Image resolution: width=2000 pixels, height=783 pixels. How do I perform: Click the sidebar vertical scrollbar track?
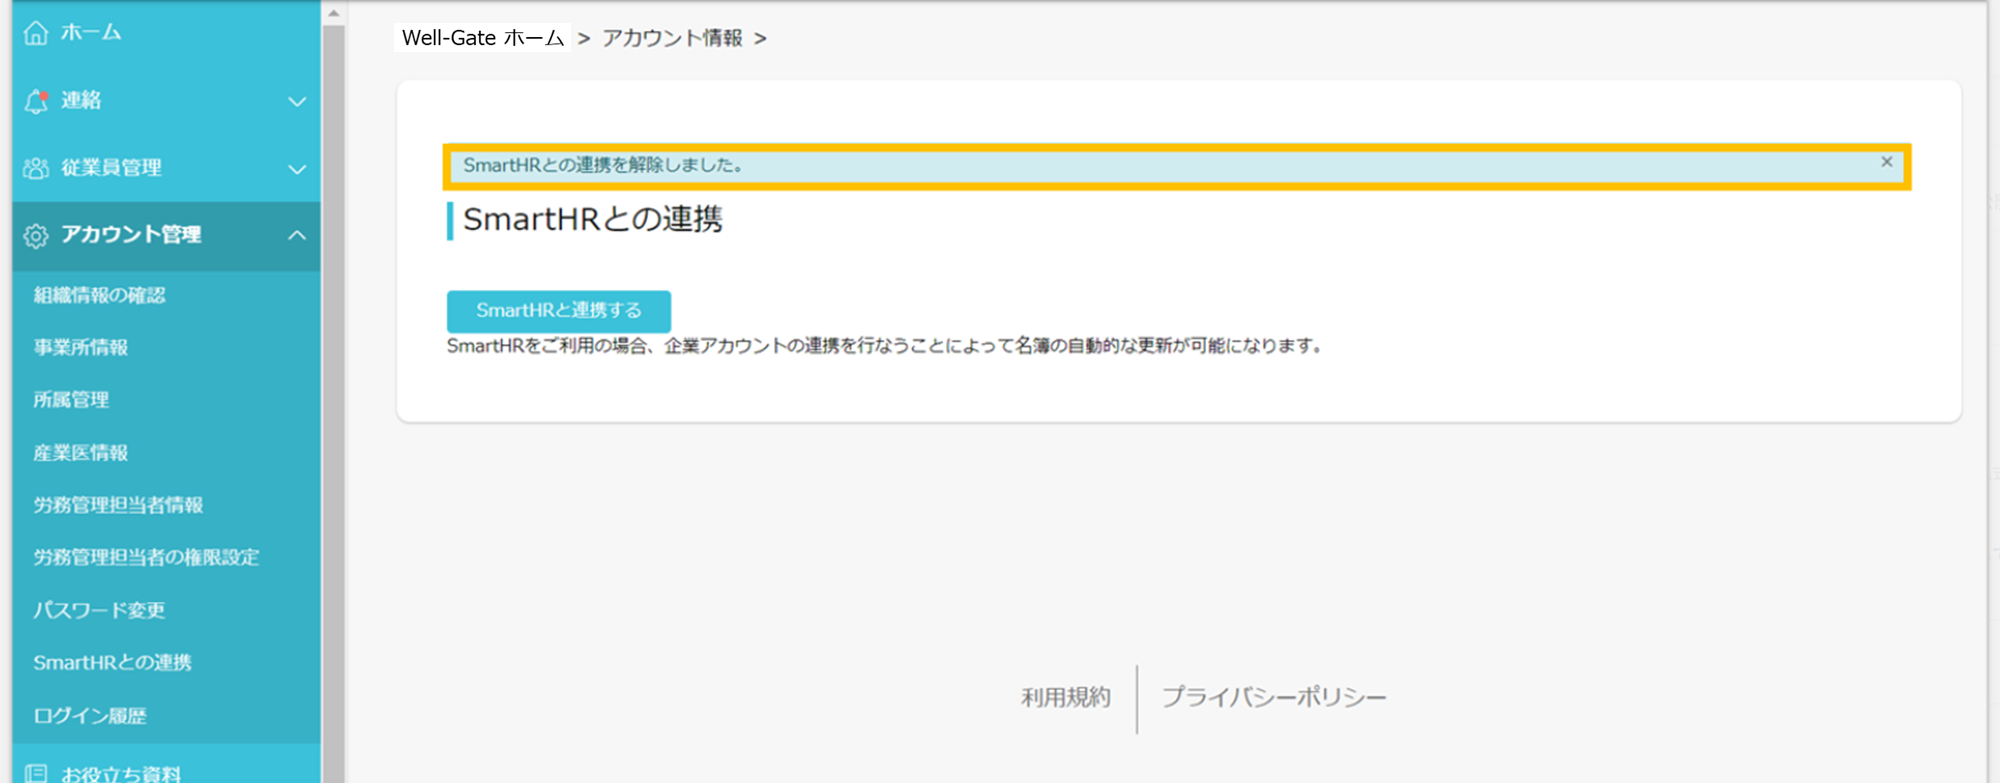tap(334, 404)
